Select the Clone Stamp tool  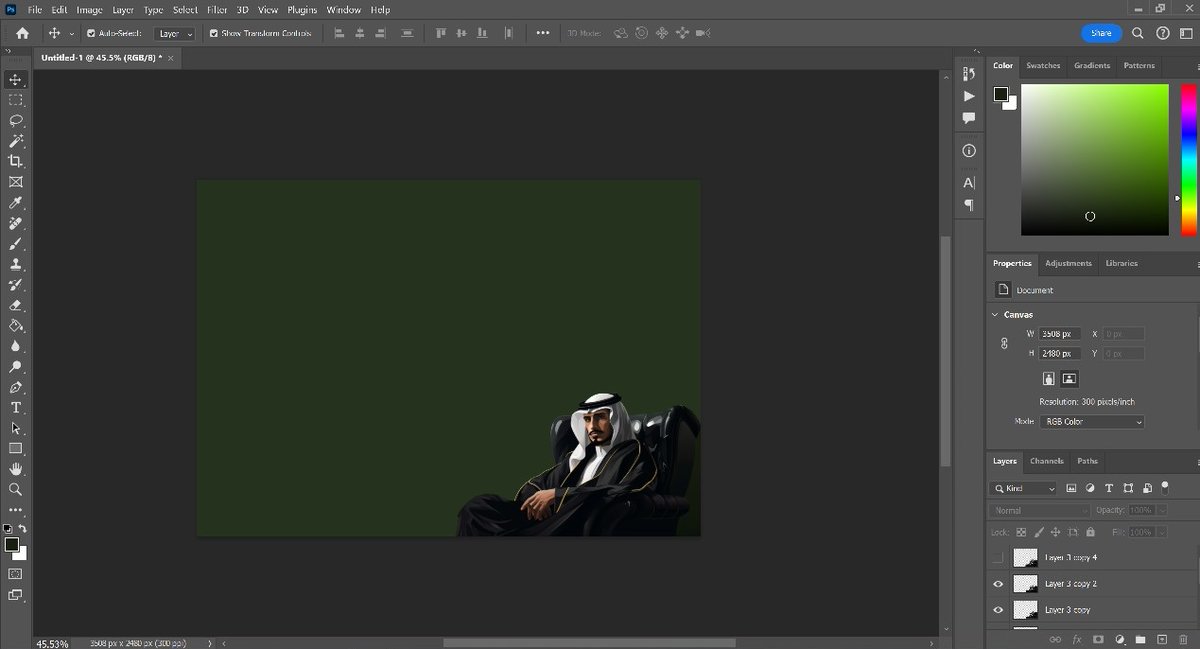(x=16, y=264)
